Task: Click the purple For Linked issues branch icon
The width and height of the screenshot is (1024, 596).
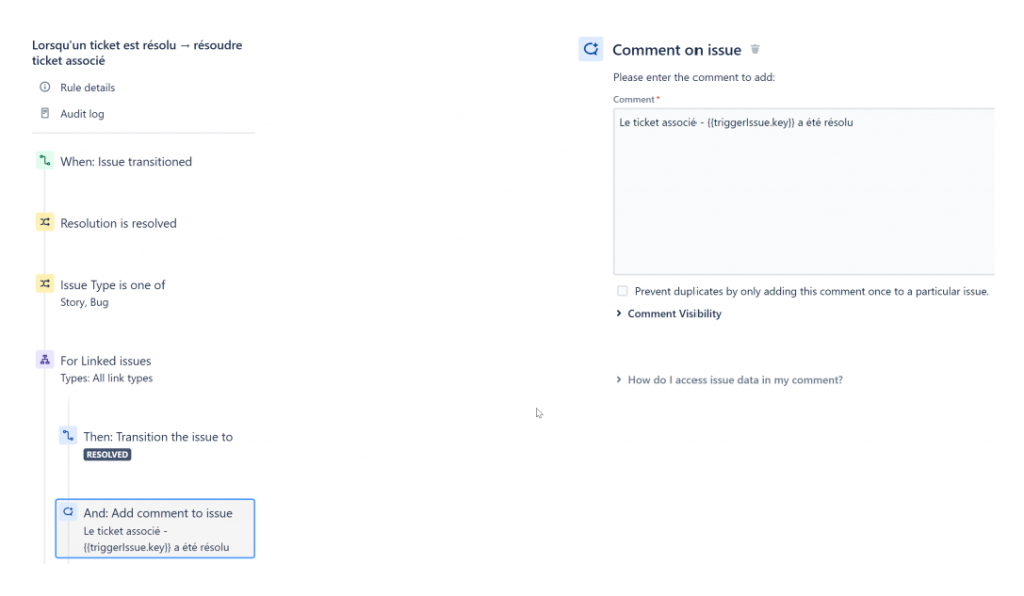Action: tap(44, 360)
